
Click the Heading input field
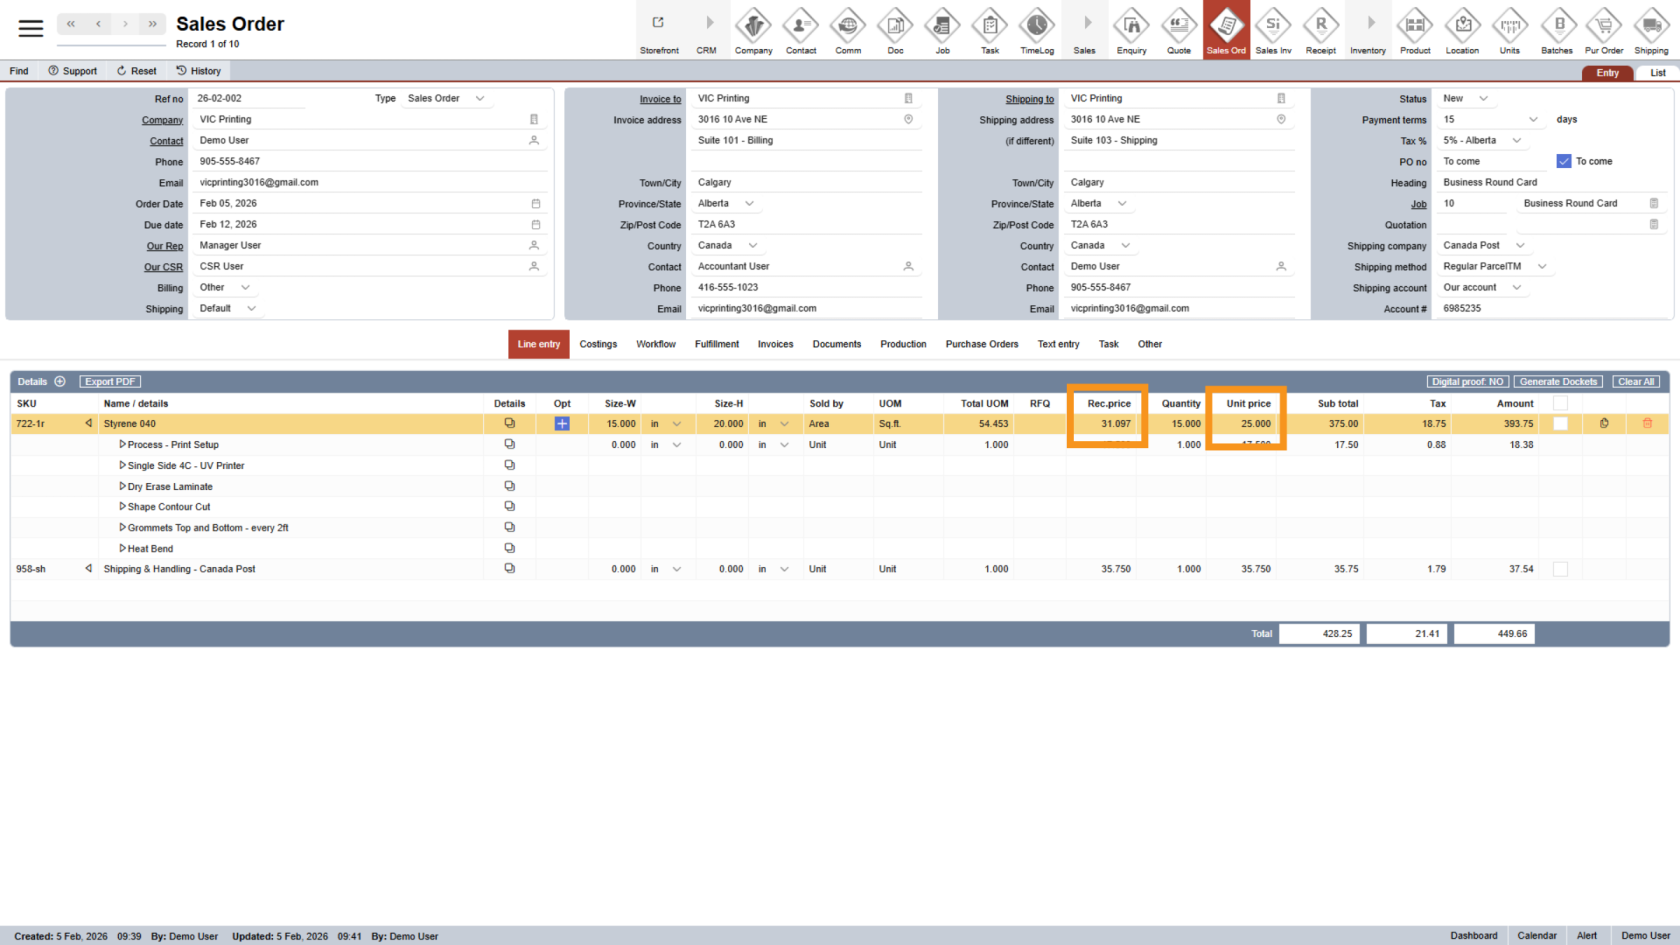pyautogui.click(x=1550, y=183)
